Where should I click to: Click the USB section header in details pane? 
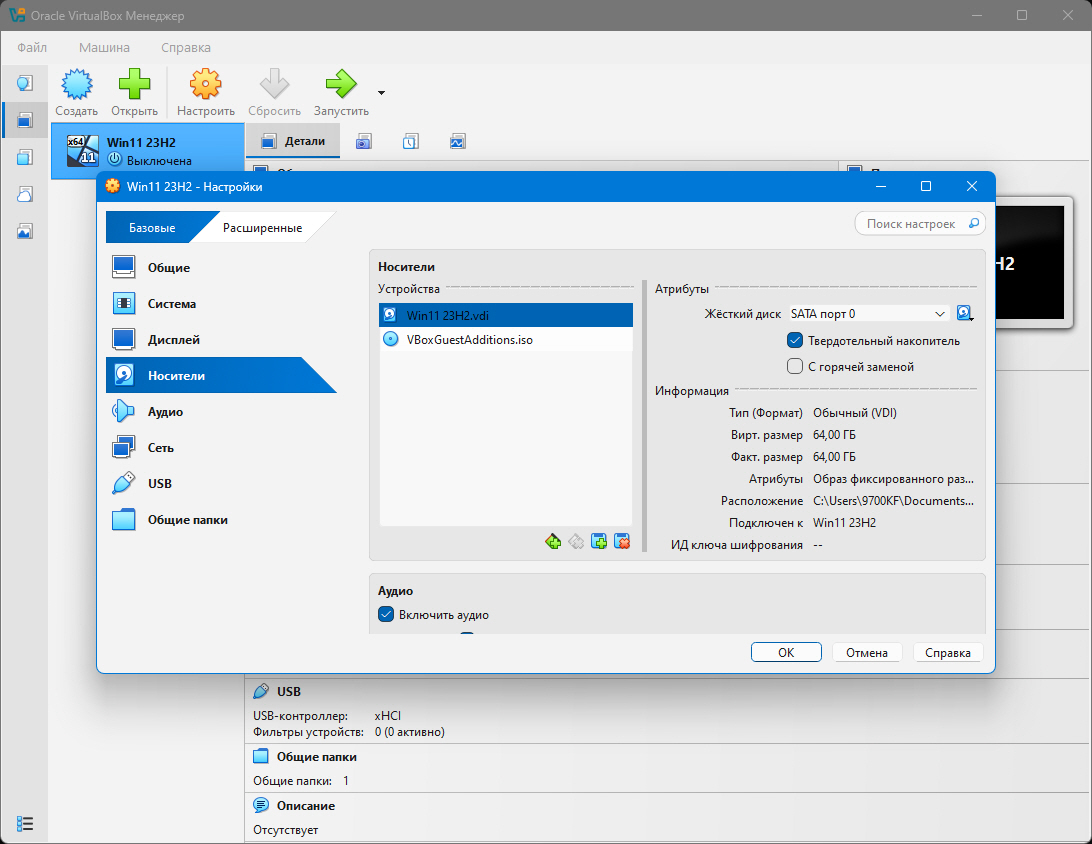click(x=288, y=691)
